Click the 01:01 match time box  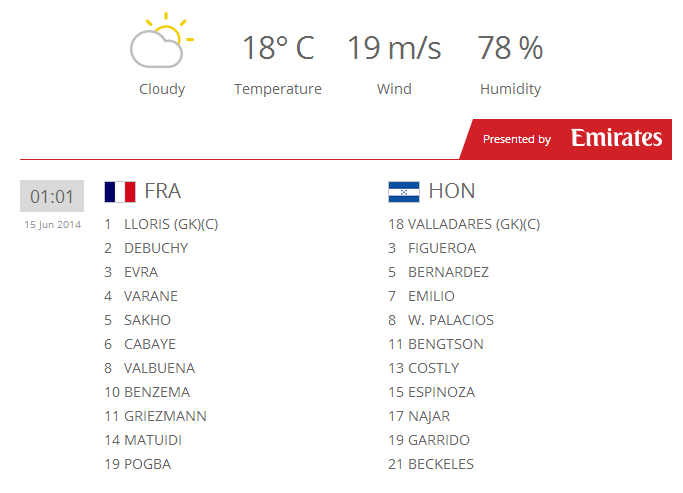52,196
